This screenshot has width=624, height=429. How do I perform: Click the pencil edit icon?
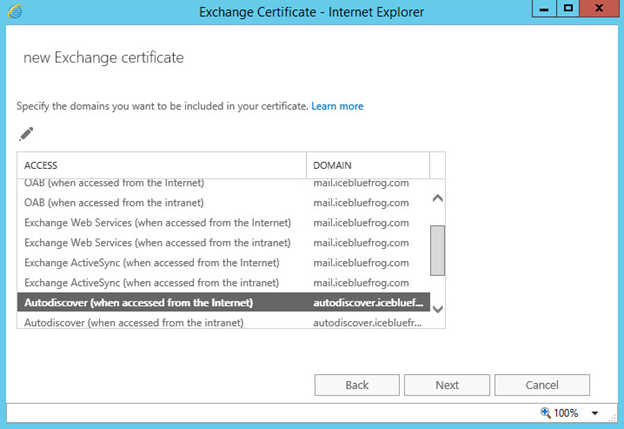(26, 134)
